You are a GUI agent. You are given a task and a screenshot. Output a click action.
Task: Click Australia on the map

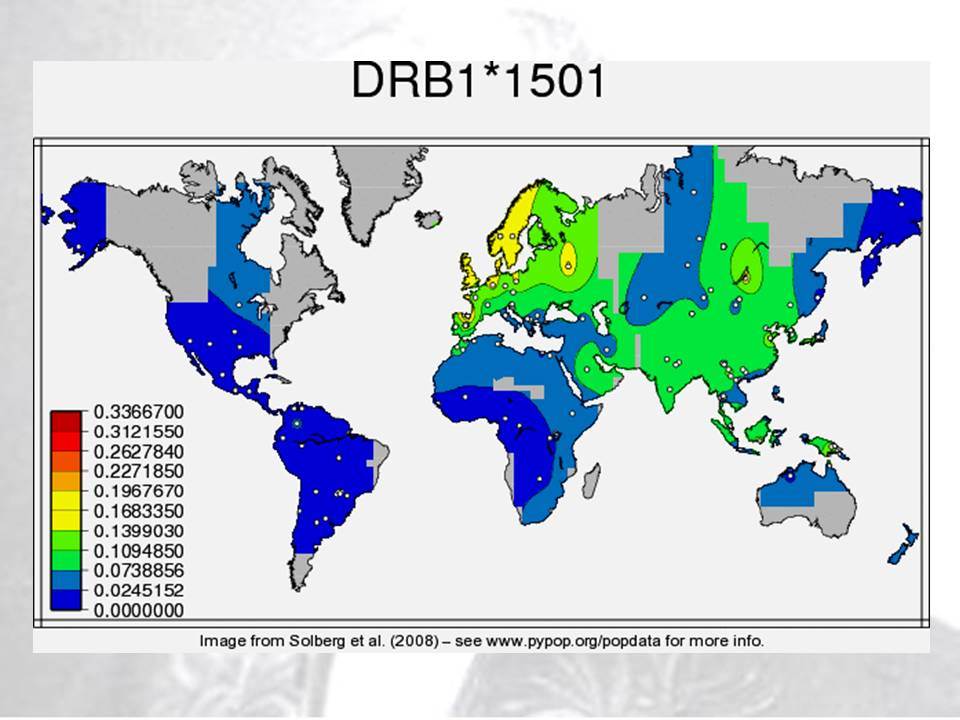807,497
